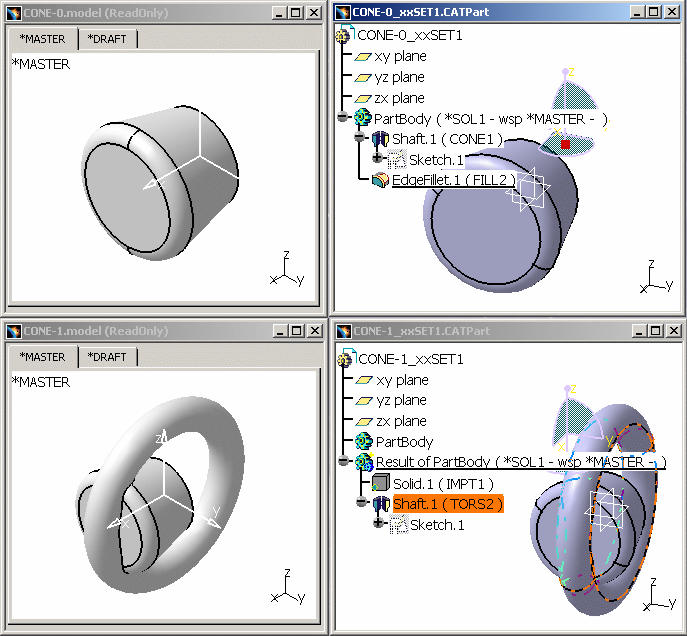
Task: Collapse the Shaft.1 (CONE1) node
Action: (361, 139)
